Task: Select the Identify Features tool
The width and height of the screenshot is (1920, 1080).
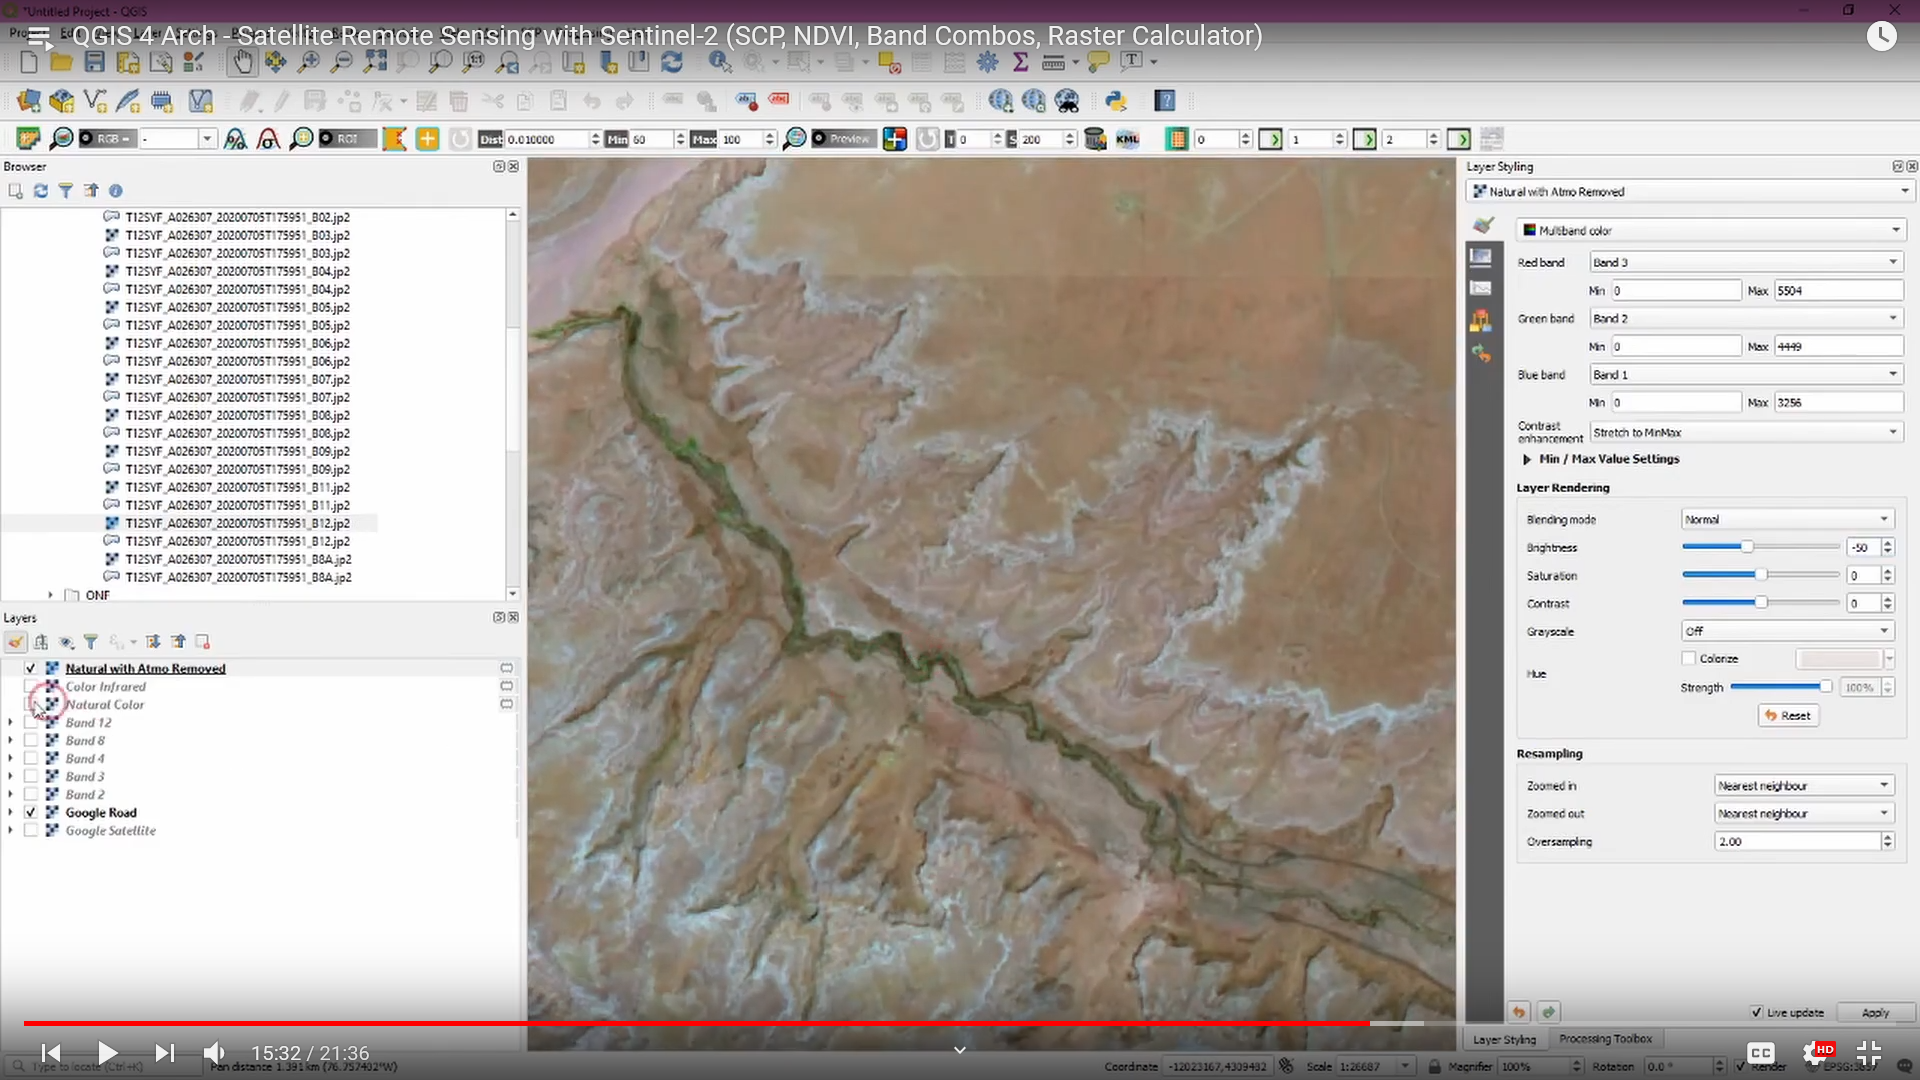Action: coord(720,62)
